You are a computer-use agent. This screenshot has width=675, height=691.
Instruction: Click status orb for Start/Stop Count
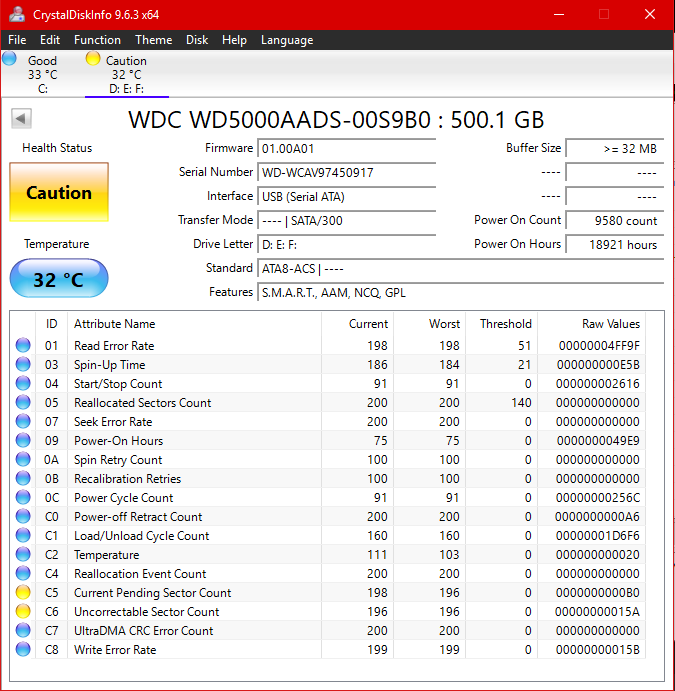23,383
